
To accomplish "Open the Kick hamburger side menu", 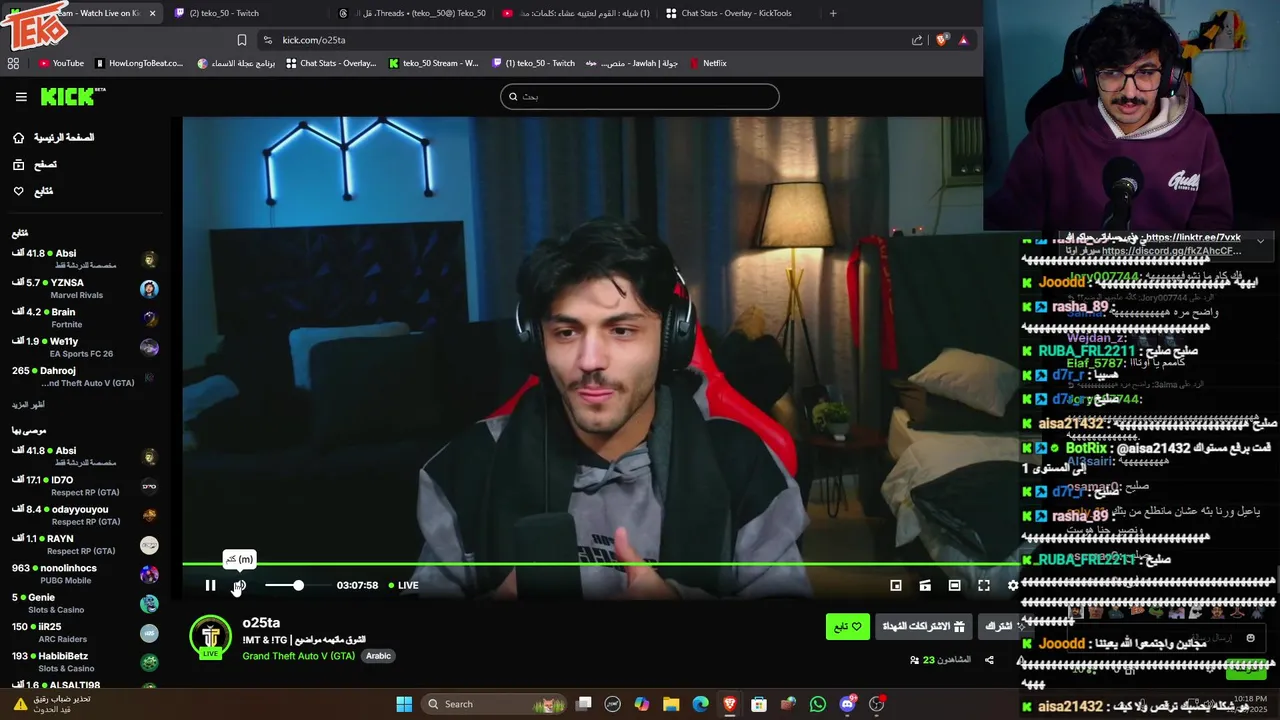I will [x=21, y=97].
